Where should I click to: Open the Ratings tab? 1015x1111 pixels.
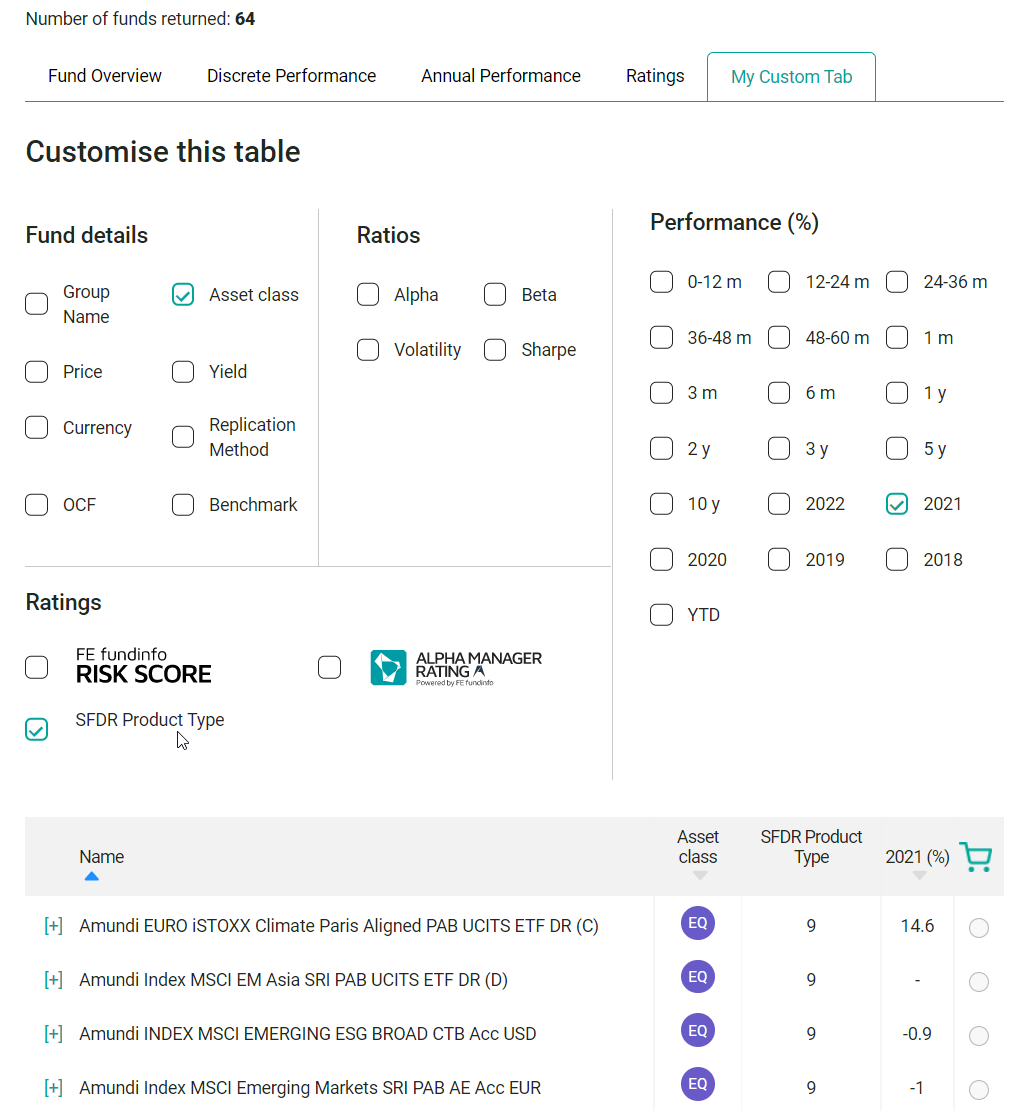pyautogui.click(x=655, y=76)
